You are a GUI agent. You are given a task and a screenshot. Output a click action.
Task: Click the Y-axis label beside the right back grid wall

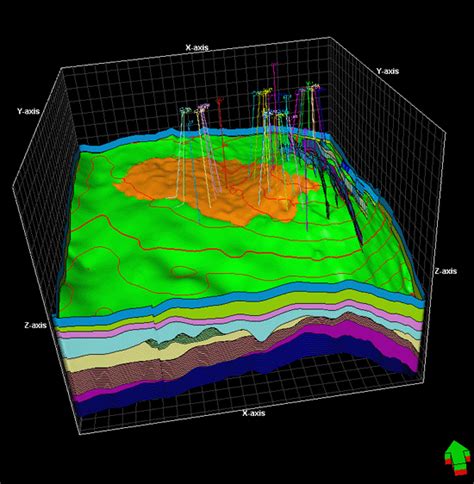(x=388, y=71)
